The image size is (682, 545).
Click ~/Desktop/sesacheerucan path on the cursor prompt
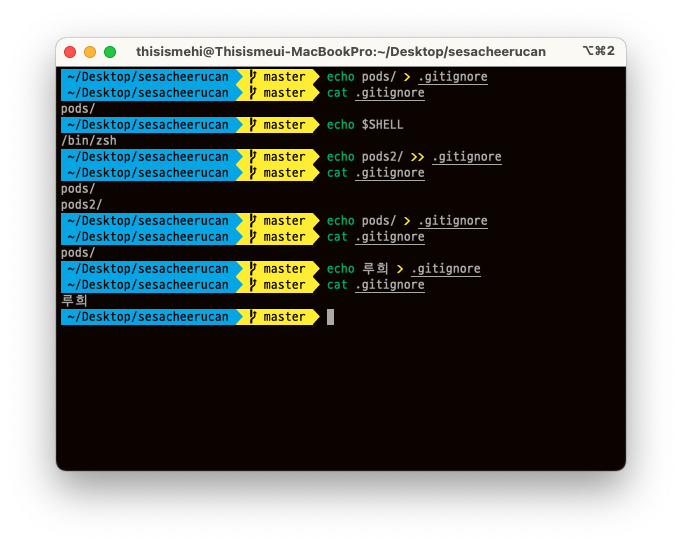pos(148,317)
